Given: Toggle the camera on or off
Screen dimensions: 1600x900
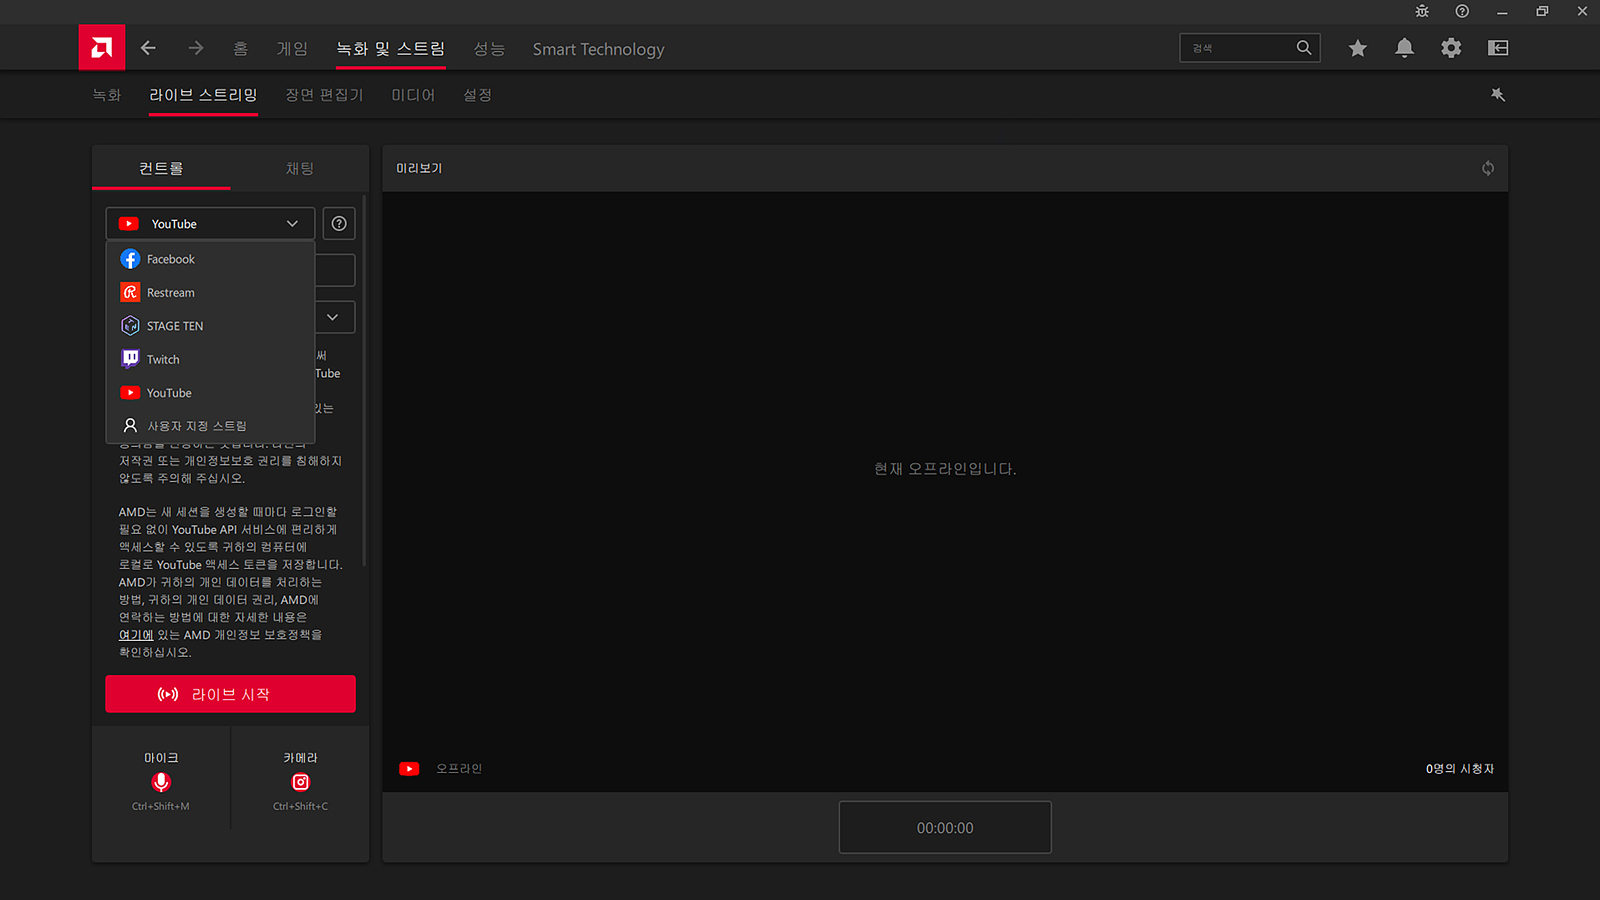Looking at the screenshot, I should pyautogui.click(x=300, y=782).
